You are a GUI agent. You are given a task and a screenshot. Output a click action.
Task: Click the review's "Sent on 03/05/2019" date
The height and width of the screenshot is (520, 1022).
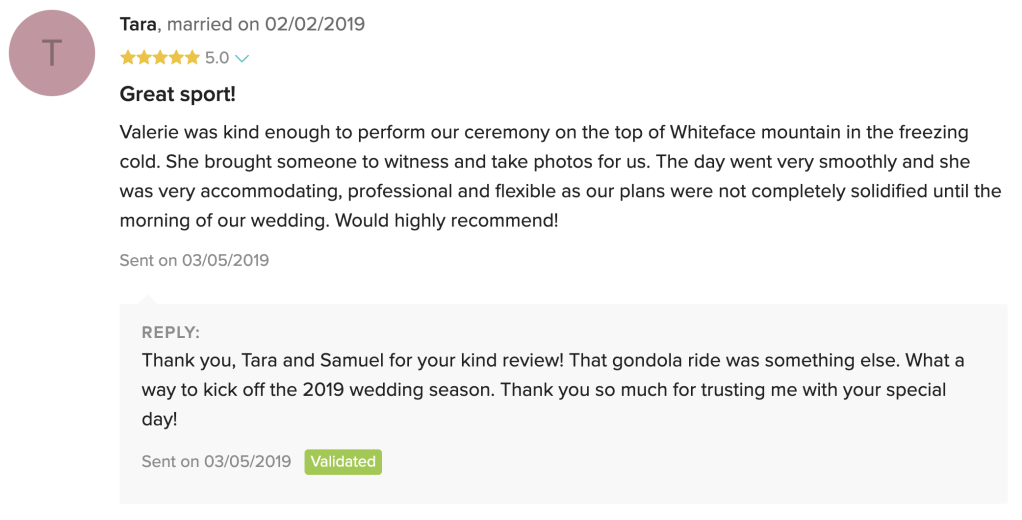tap(194, 261)
